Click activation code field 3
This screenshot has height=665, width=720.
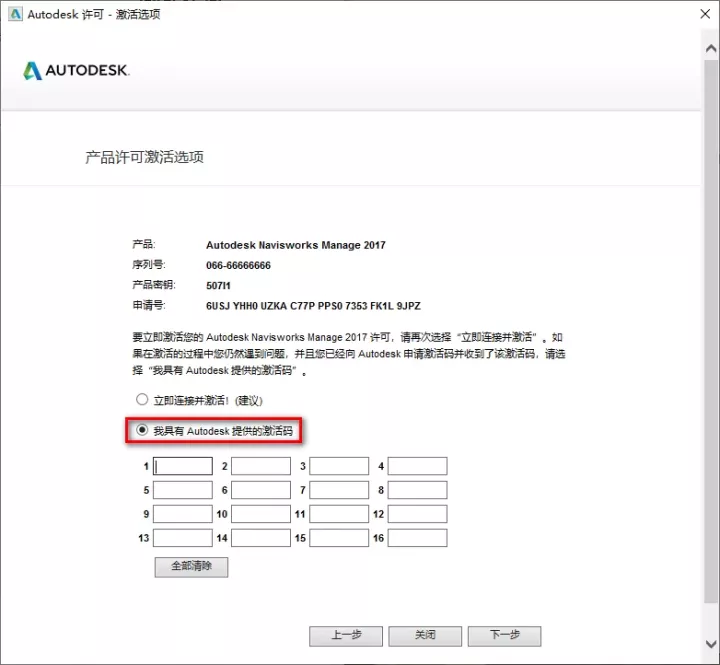pyautogui.click(x=339, y=466)
